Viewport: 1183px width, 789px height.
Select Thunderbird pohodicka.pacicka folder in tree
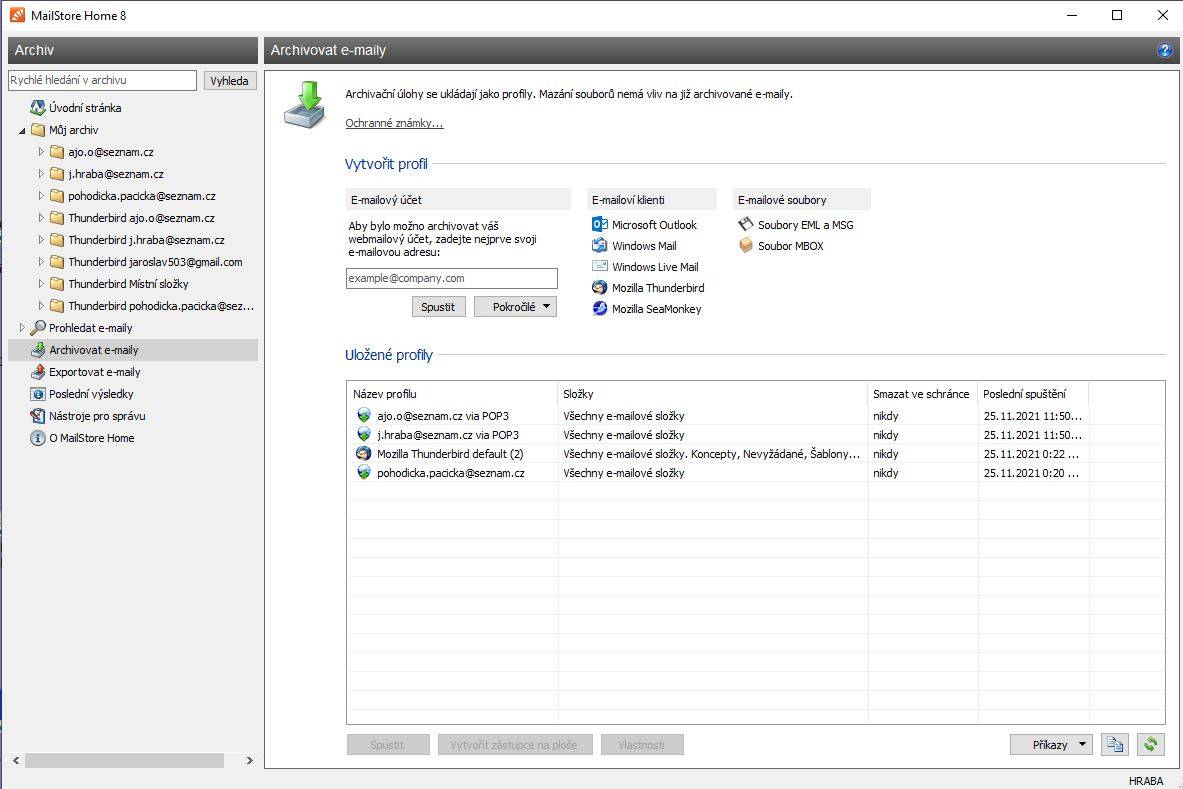coord(161,305)
